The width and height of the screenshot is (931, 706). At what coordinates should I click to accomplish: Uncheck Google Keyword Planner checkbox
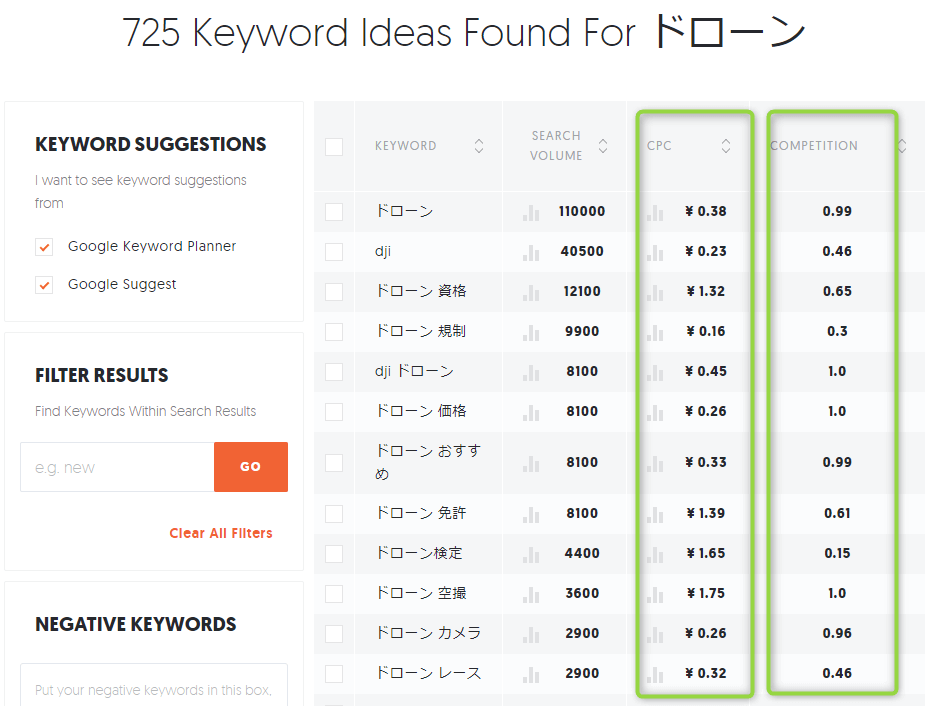(44, 247)
